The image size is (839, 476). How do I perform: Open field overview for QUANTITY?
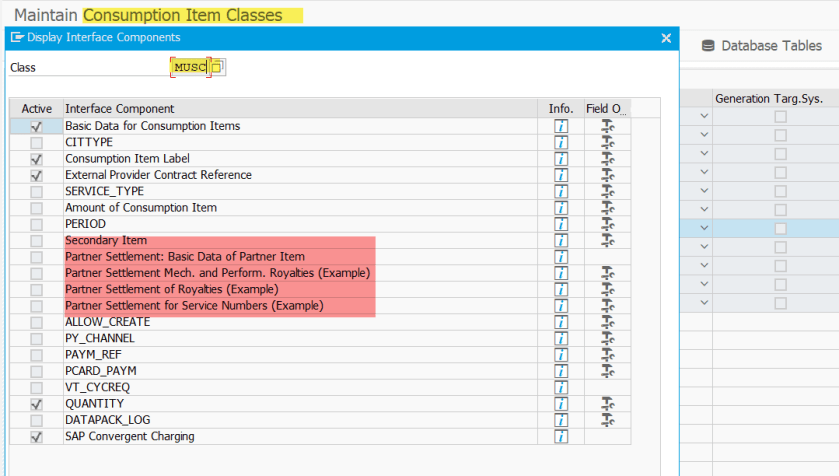607,404
